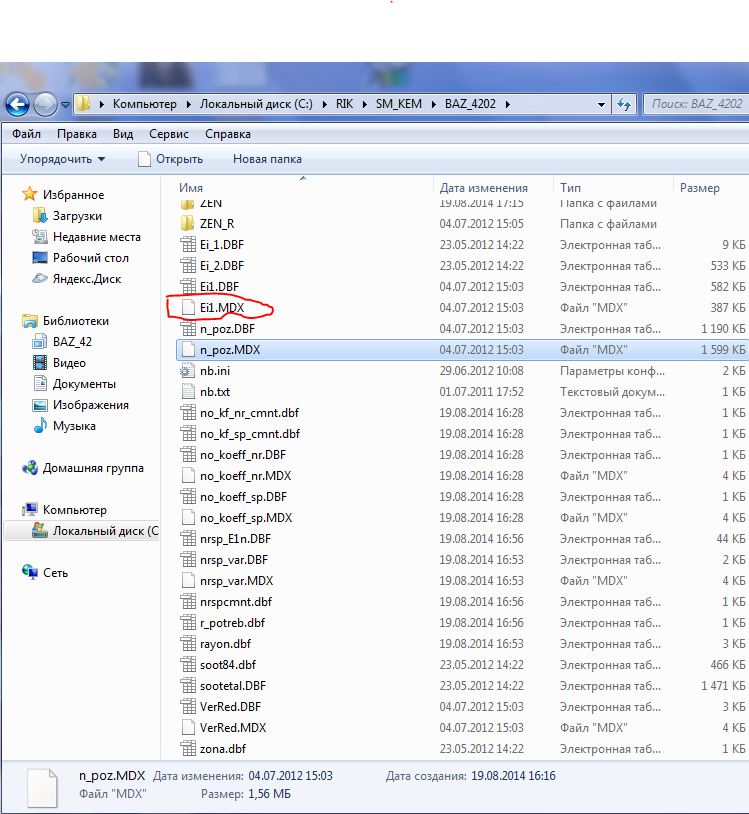Click the Избранное star icon
Image resolution: width=749 pixels, height=814 pixels.
pos(30,195)
